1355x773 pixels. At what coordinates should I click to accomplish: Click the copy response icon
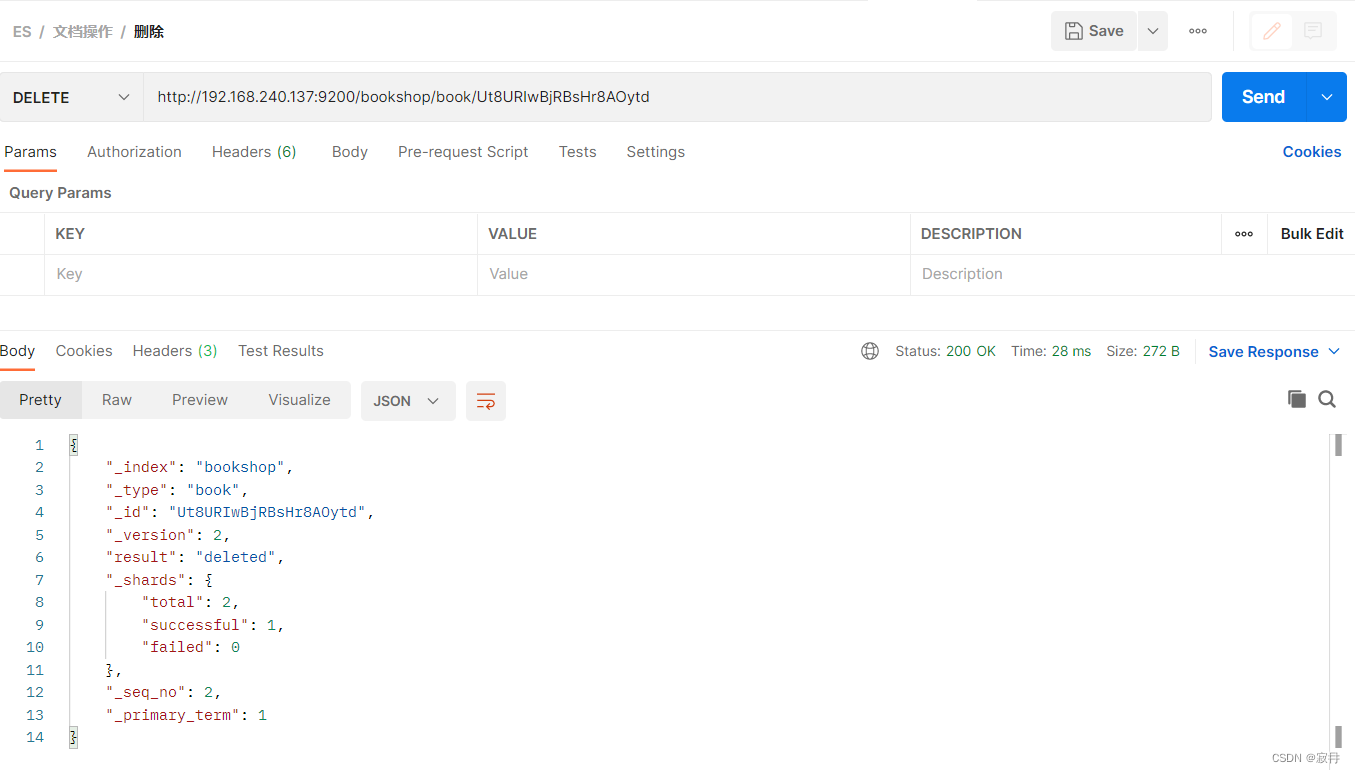click(x=1297, y=399)
